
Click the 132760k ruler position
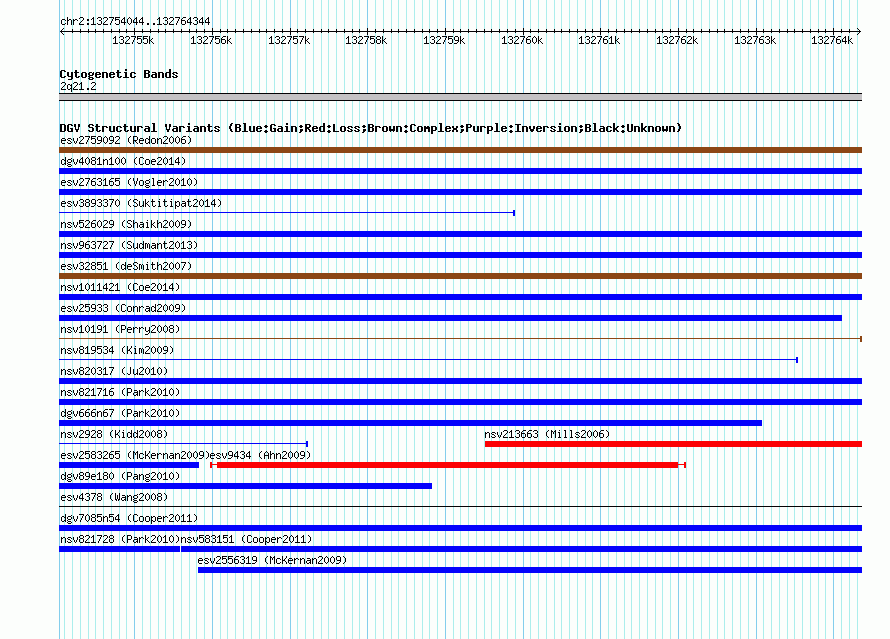(x=522, y=40)
